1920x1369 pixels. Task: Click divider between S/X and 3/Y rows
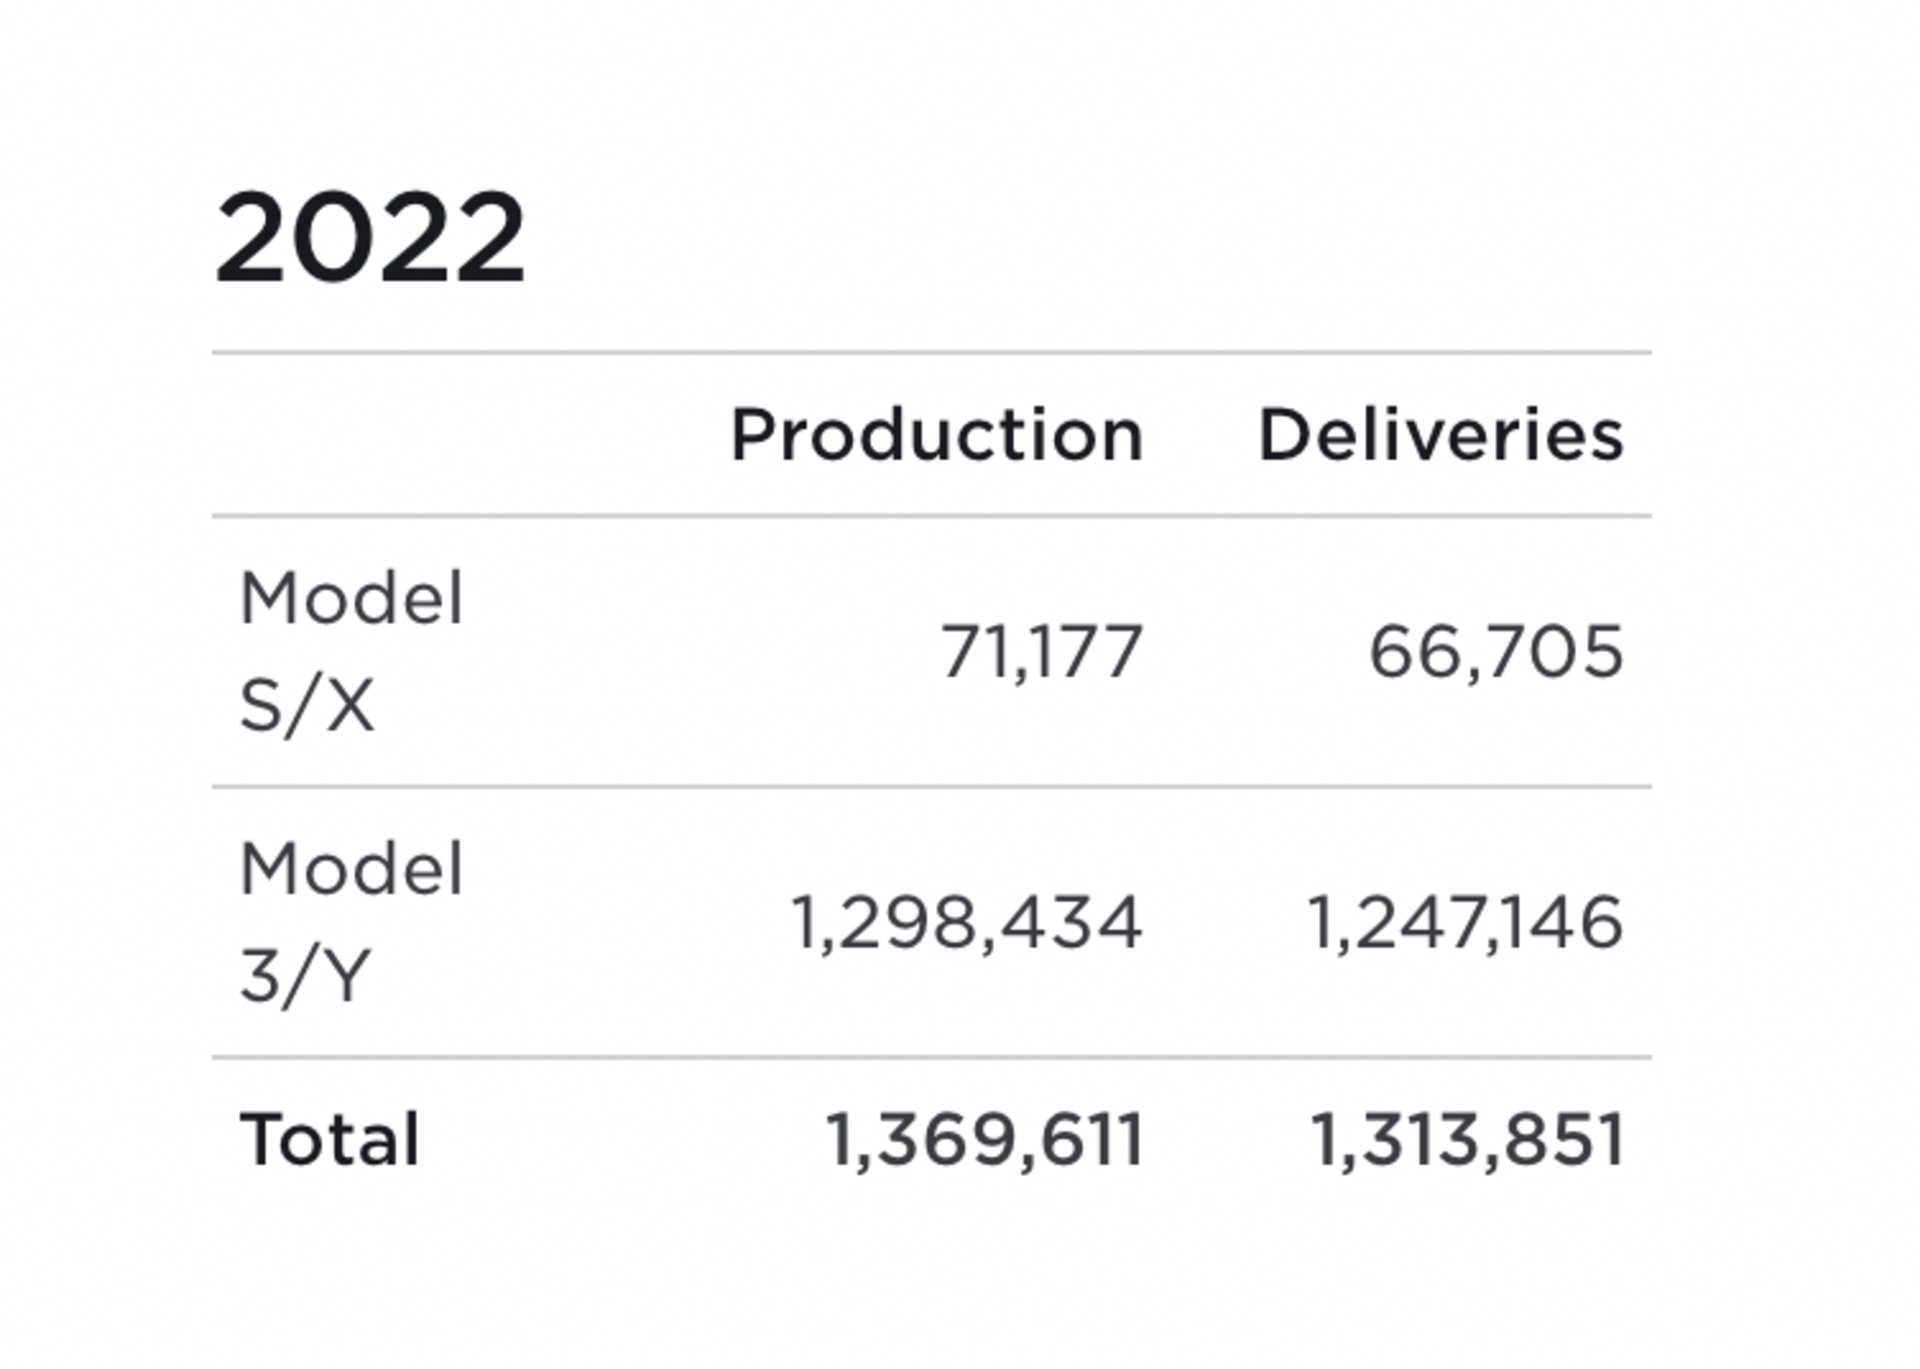930,787
